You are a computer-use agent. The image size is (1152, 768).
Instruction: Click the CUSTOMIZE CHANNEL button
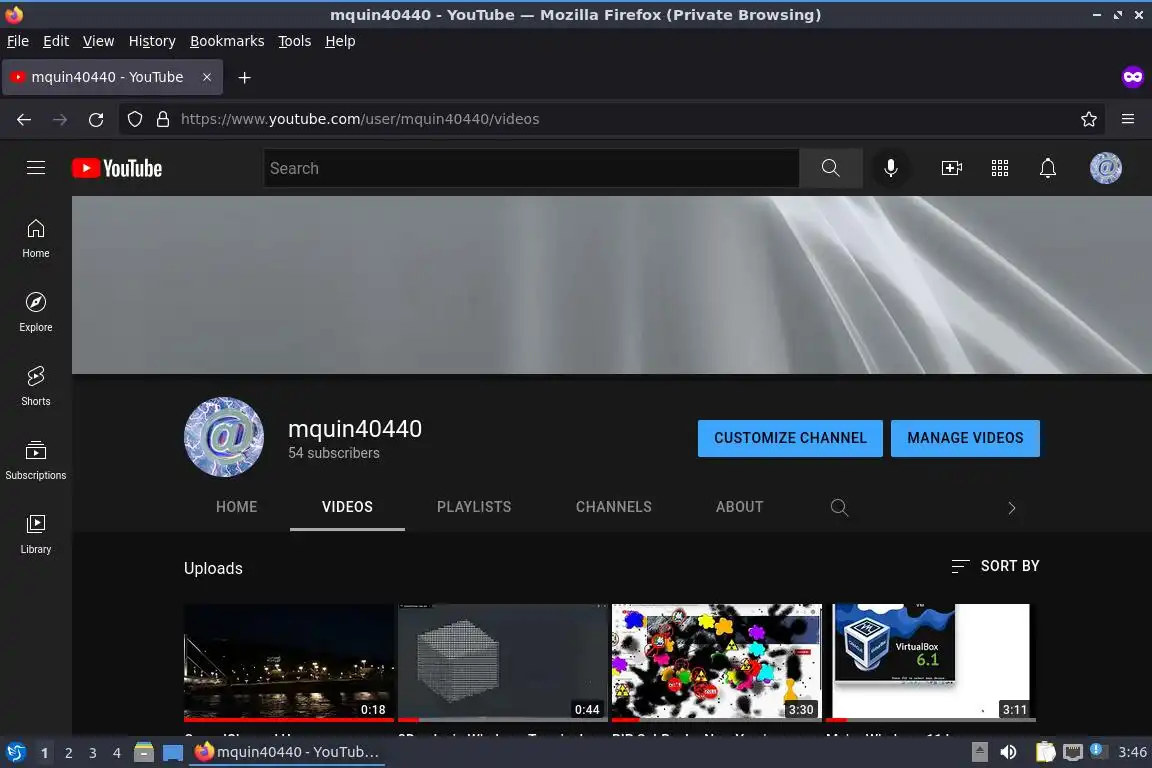pos(790,438)
